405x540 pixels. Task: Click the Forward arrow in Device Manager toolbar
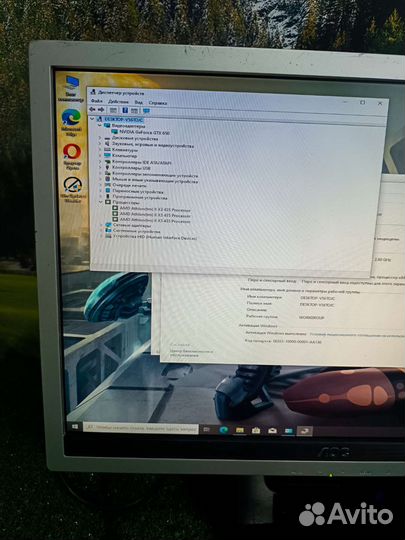(101, 110)
